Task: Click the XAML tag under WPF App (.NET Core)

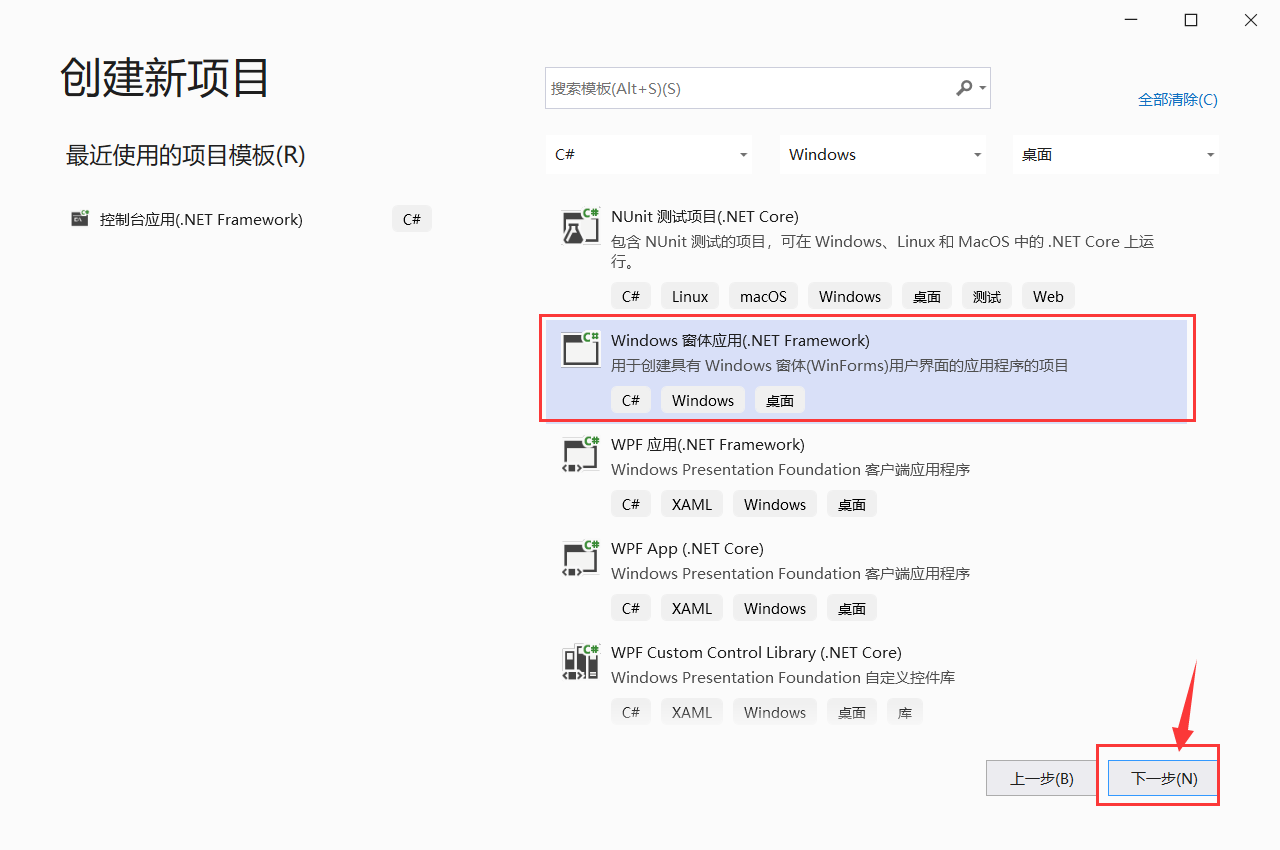Action: coord(692,608)
